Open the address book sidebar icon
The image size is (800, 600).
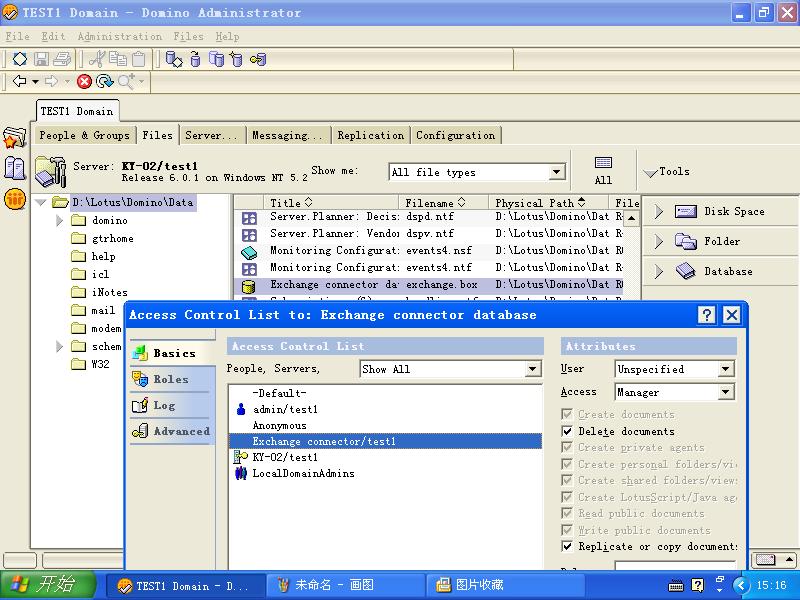(15, 168)
